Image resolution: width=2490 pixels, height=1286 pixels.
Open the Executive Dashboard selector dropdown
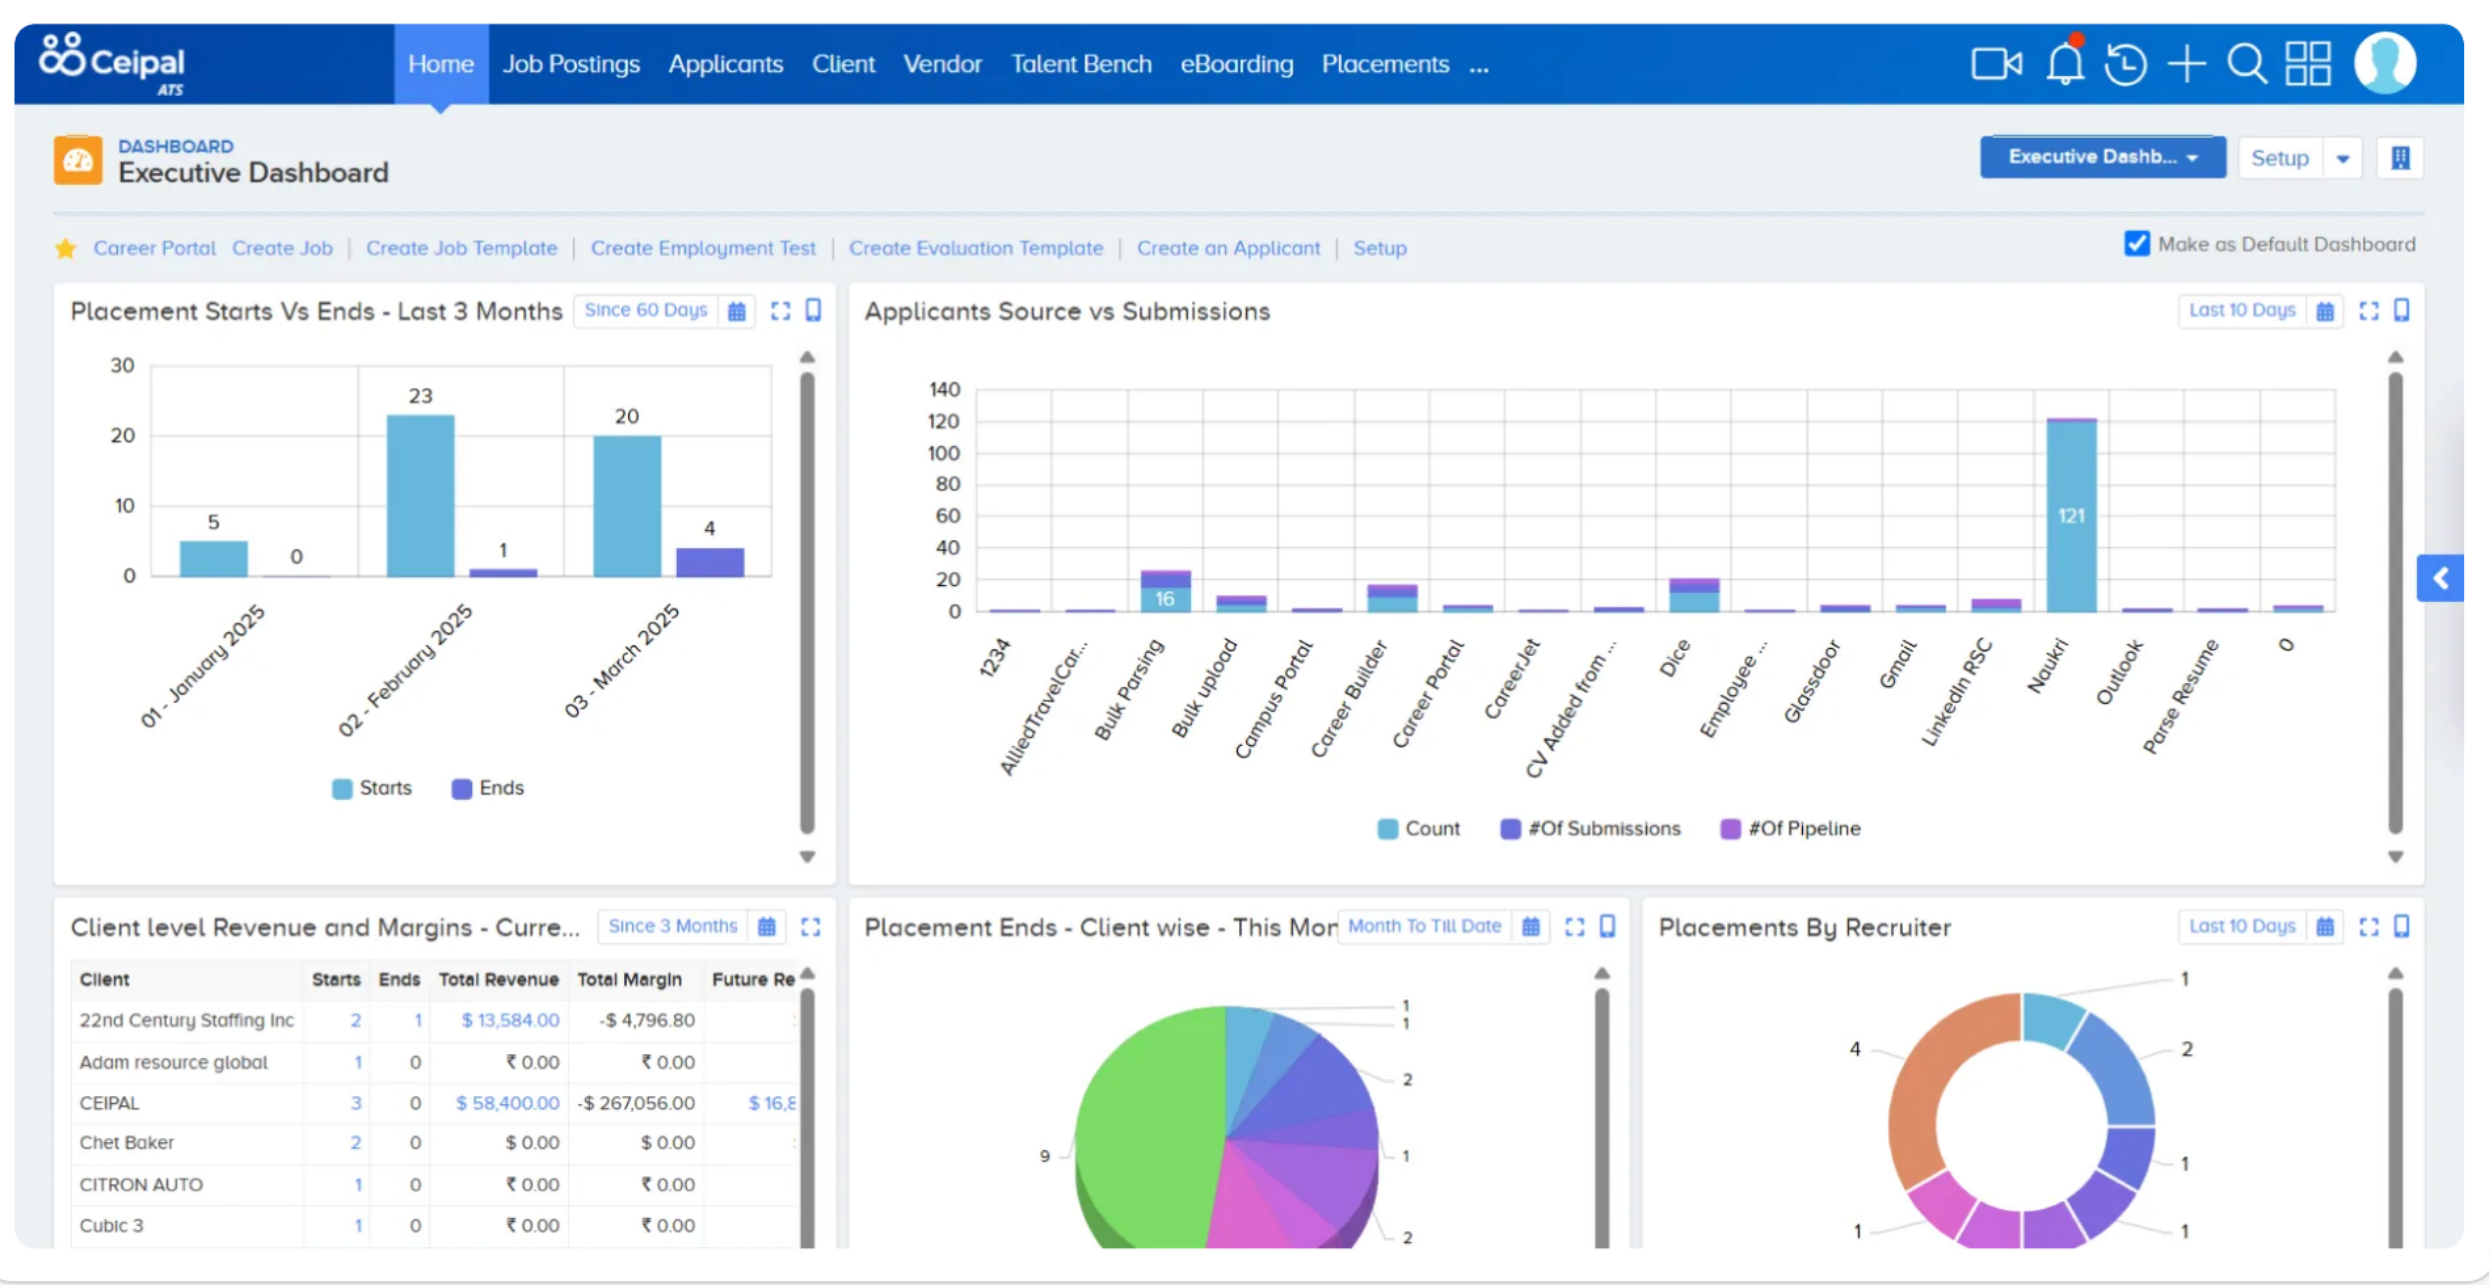click(2102, 157)
